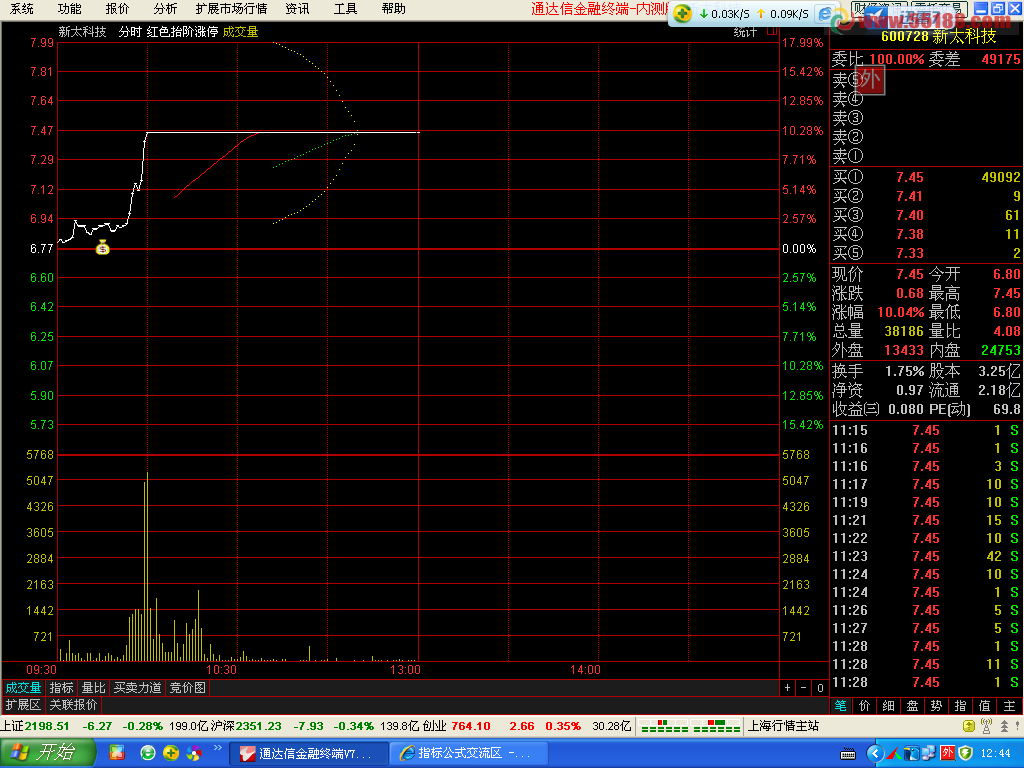Image resolution: width=1024 pixels, height=768 pixels.
Task: Click the 成交量 label in chart header
Action: (240, 31)
